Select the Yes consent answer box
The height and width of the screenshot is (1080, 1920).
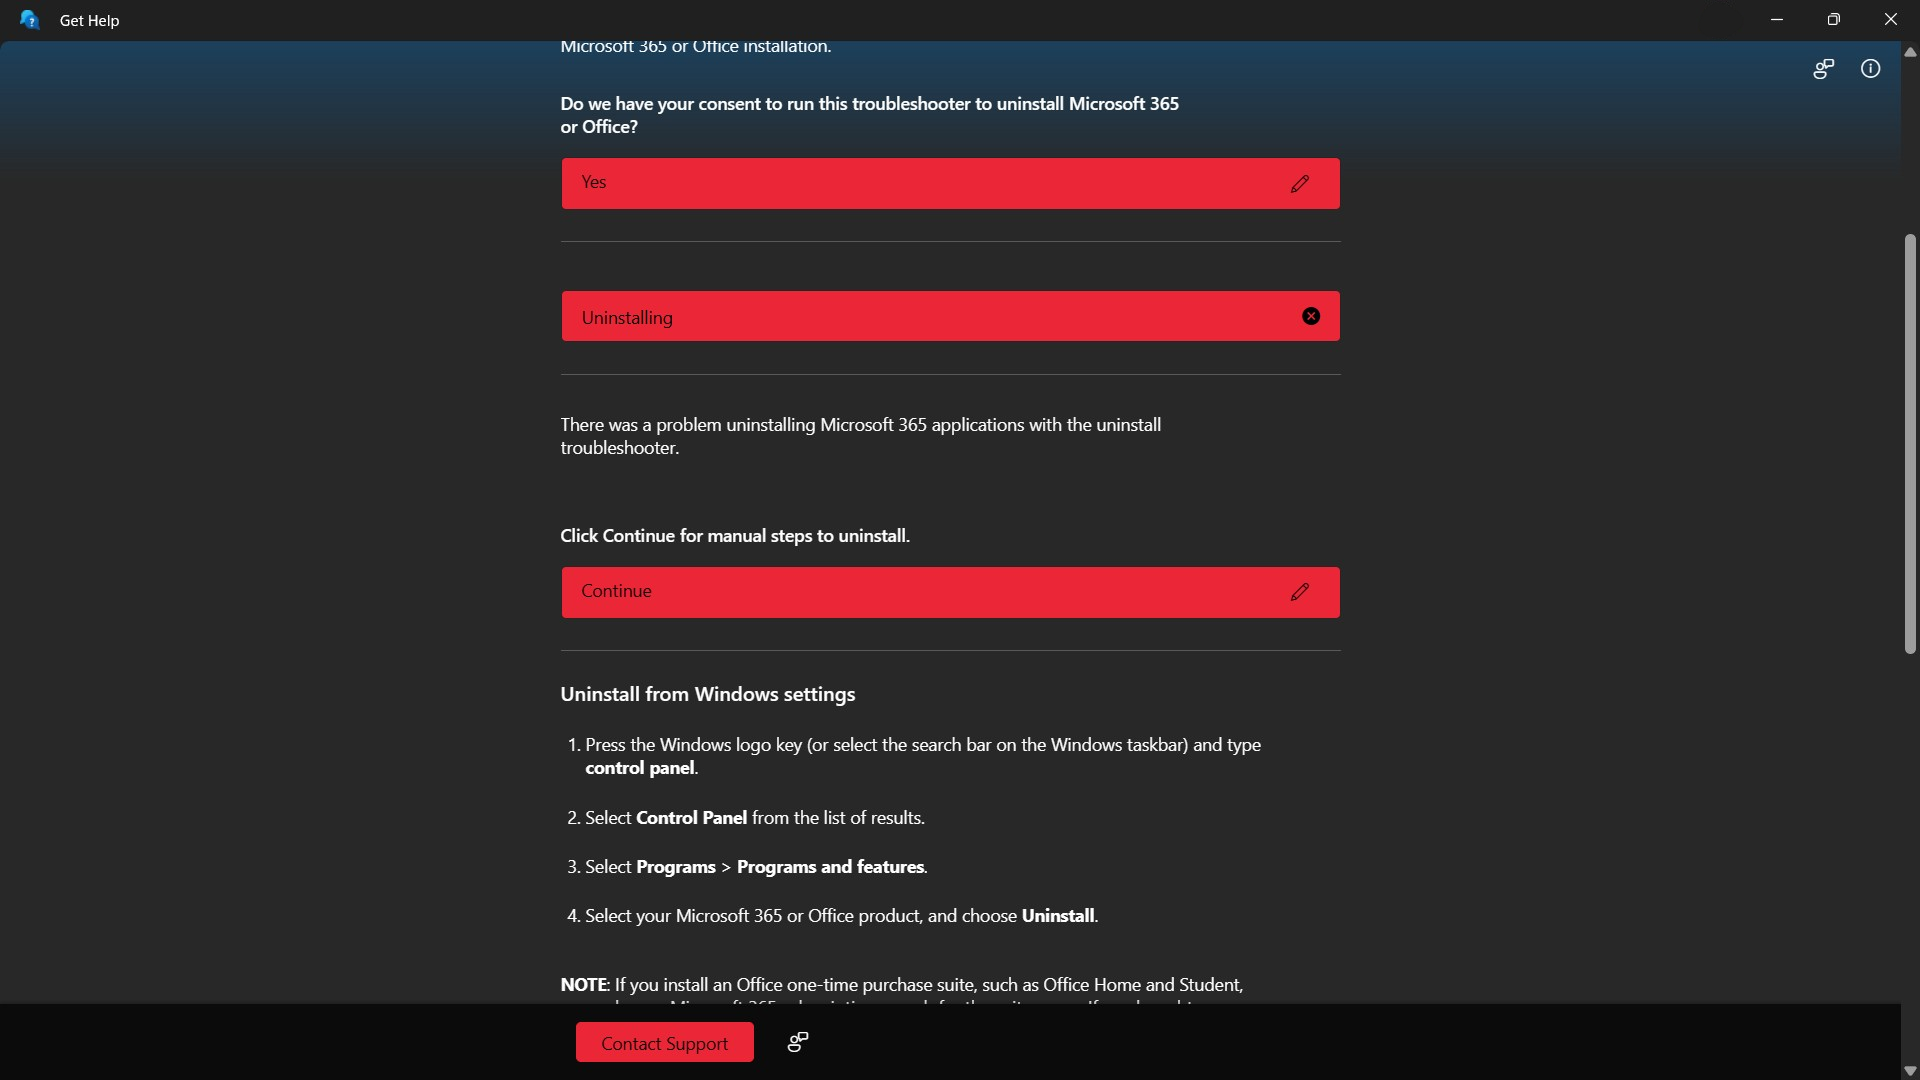tap(950, 184)
